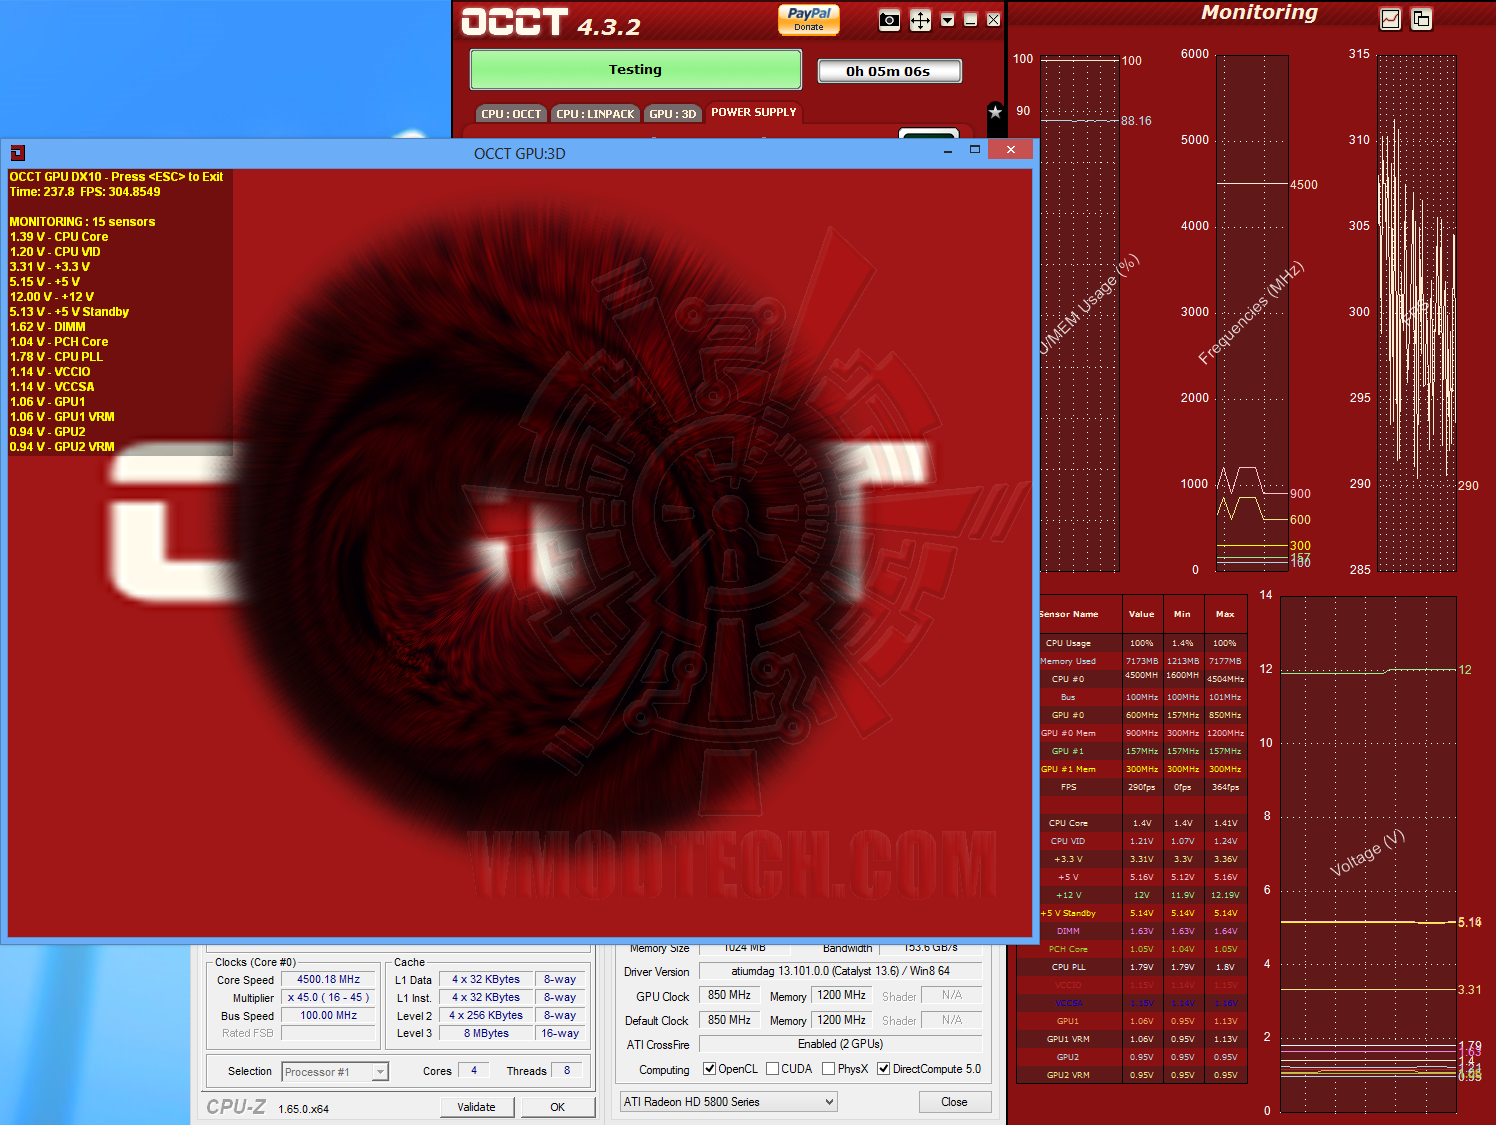Switch to the CPU : LINPACK tab
Image resolution: width=1496 pixels, height=1125 pixels.
(x=595, y=114)
